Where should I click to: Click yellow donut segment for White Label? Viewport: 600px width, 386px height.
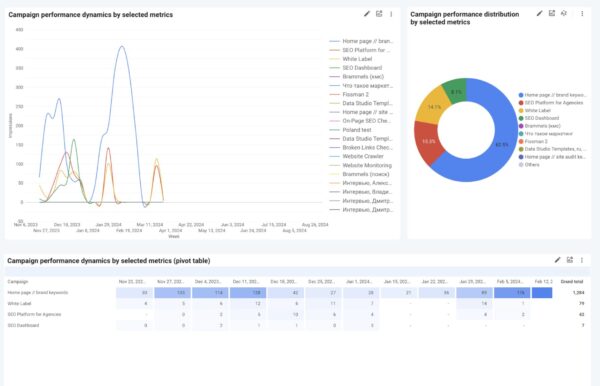434,107
